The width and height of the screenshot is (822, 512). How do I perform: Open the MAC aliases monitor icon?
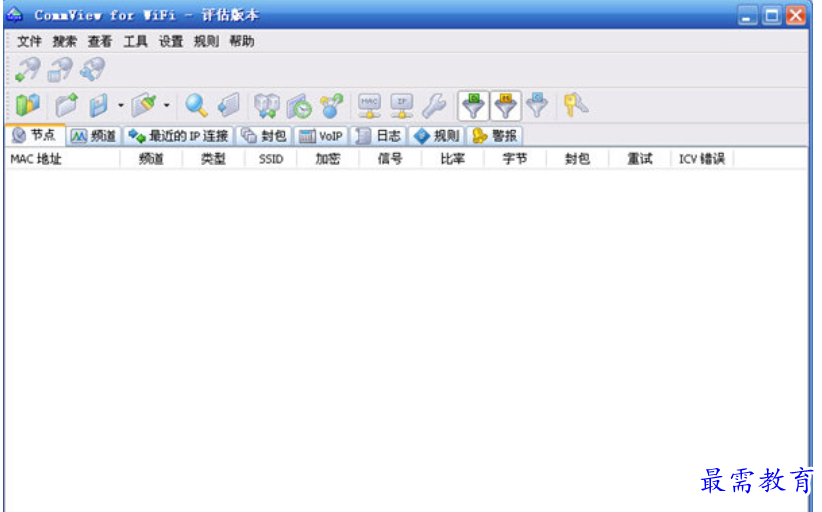370,105
